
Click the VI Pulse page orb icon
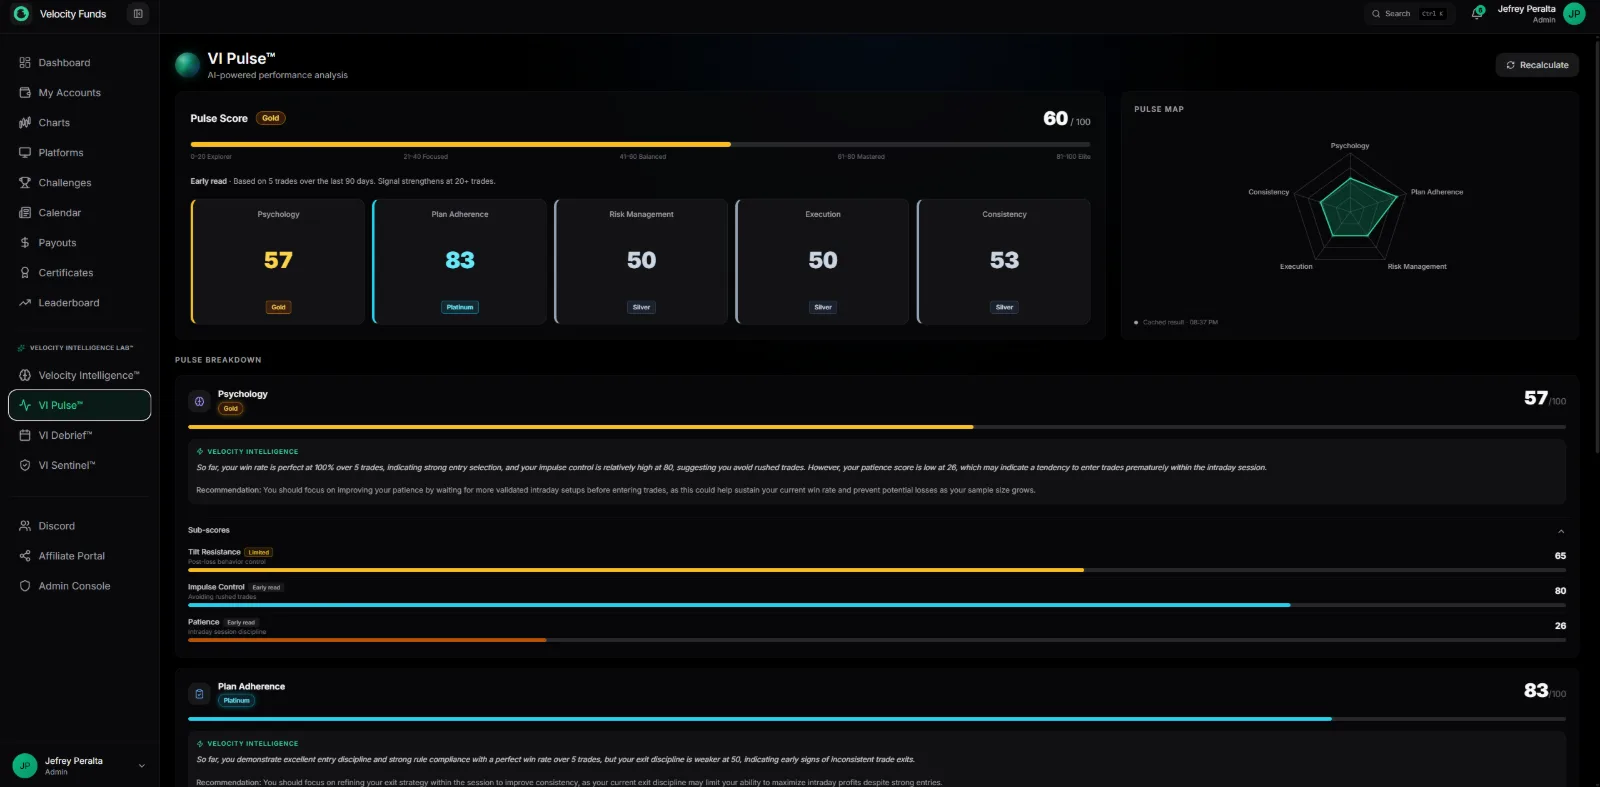(x=187, y=65)
